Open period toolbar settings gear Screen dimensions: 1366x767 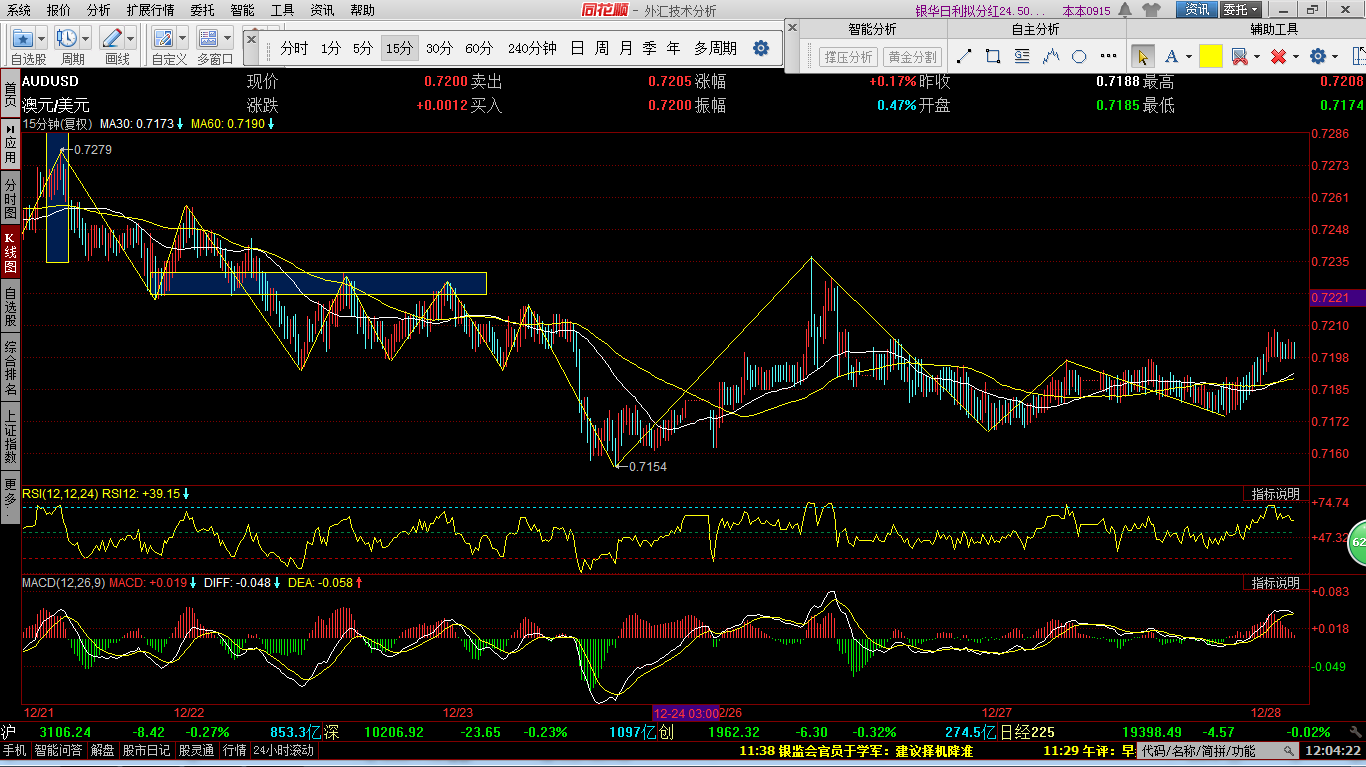pos(761,48)
